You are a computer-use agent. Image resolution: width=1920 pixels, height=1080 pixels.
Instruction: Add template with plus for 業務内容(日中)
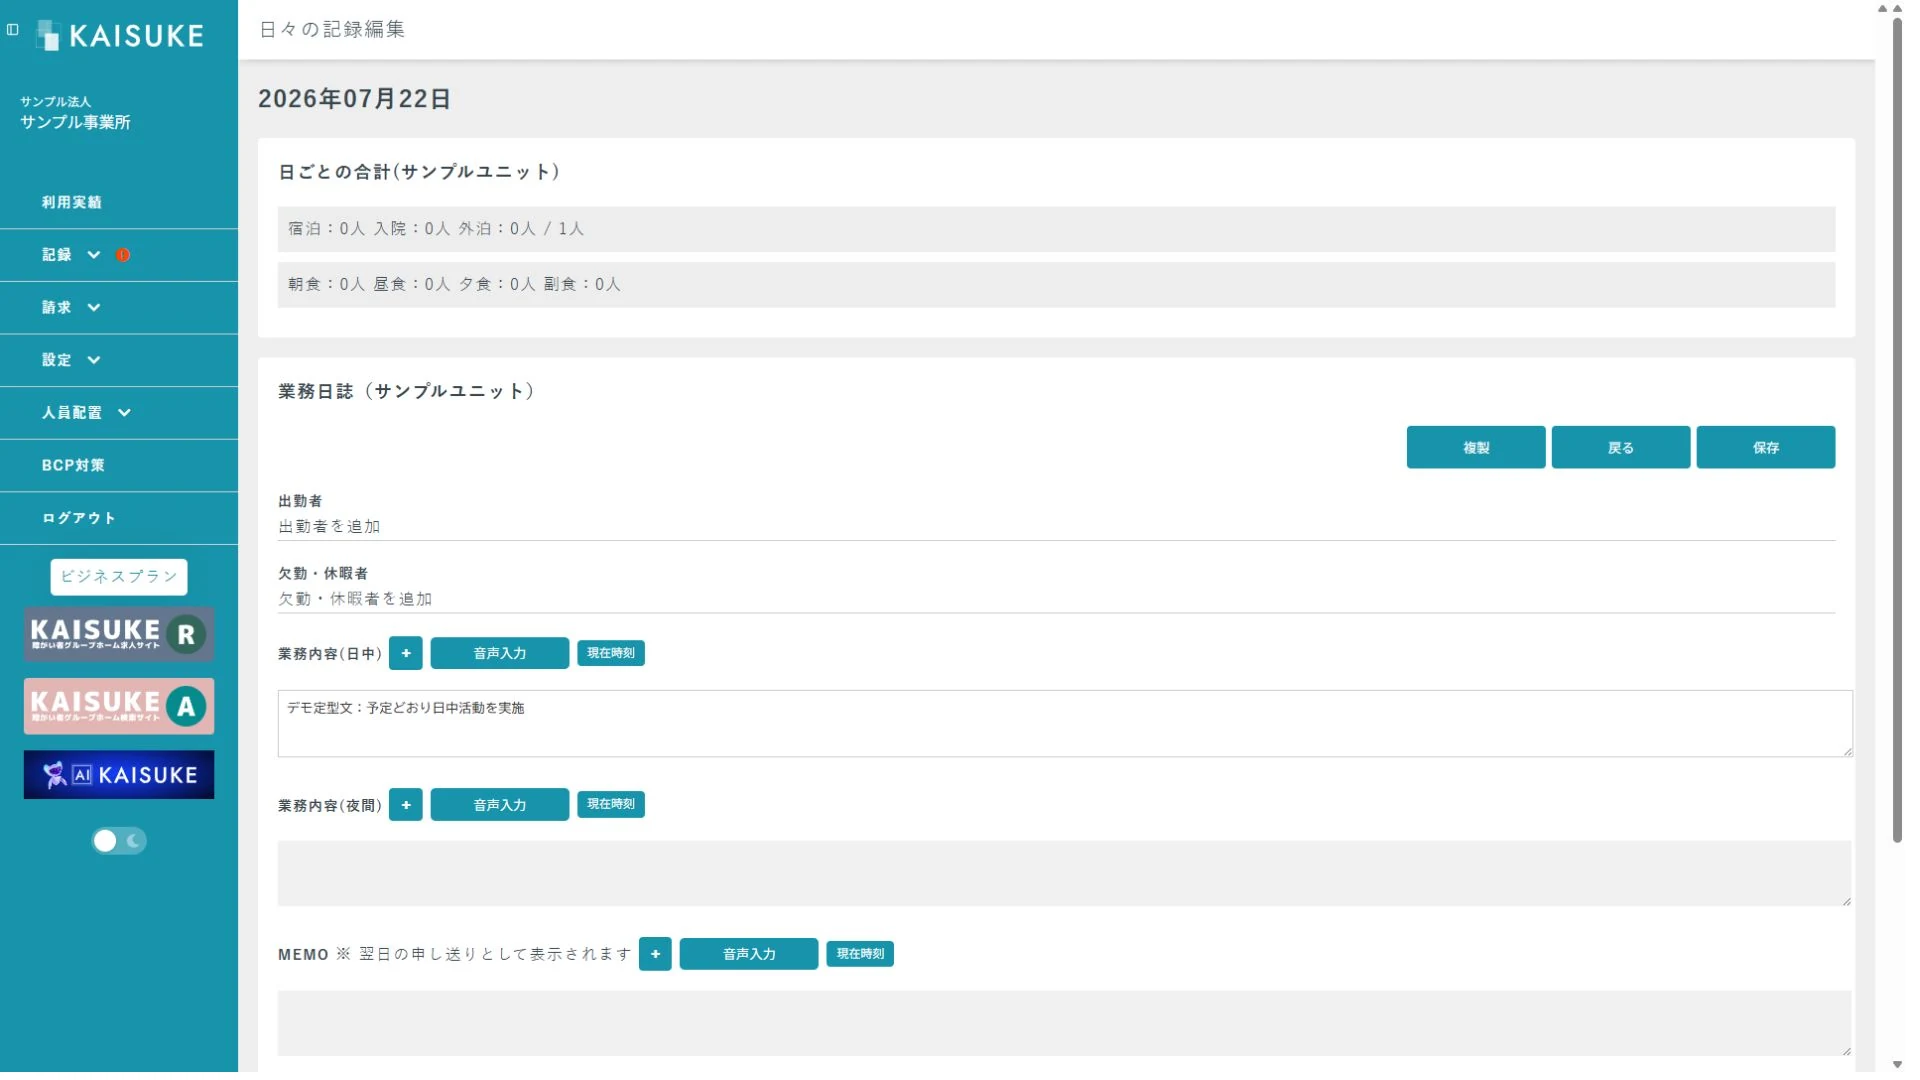(x=405, y=653)
